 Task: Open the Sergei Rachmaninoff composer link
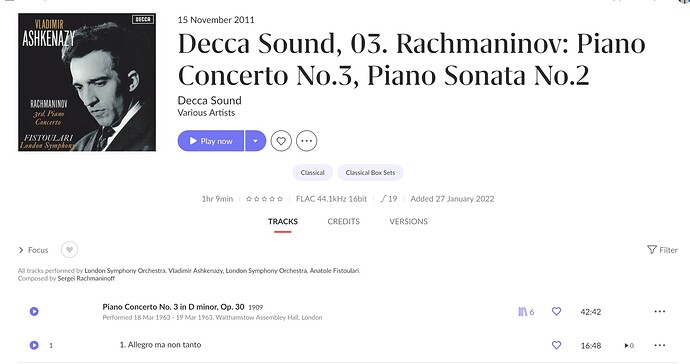(x=86, y=278)
